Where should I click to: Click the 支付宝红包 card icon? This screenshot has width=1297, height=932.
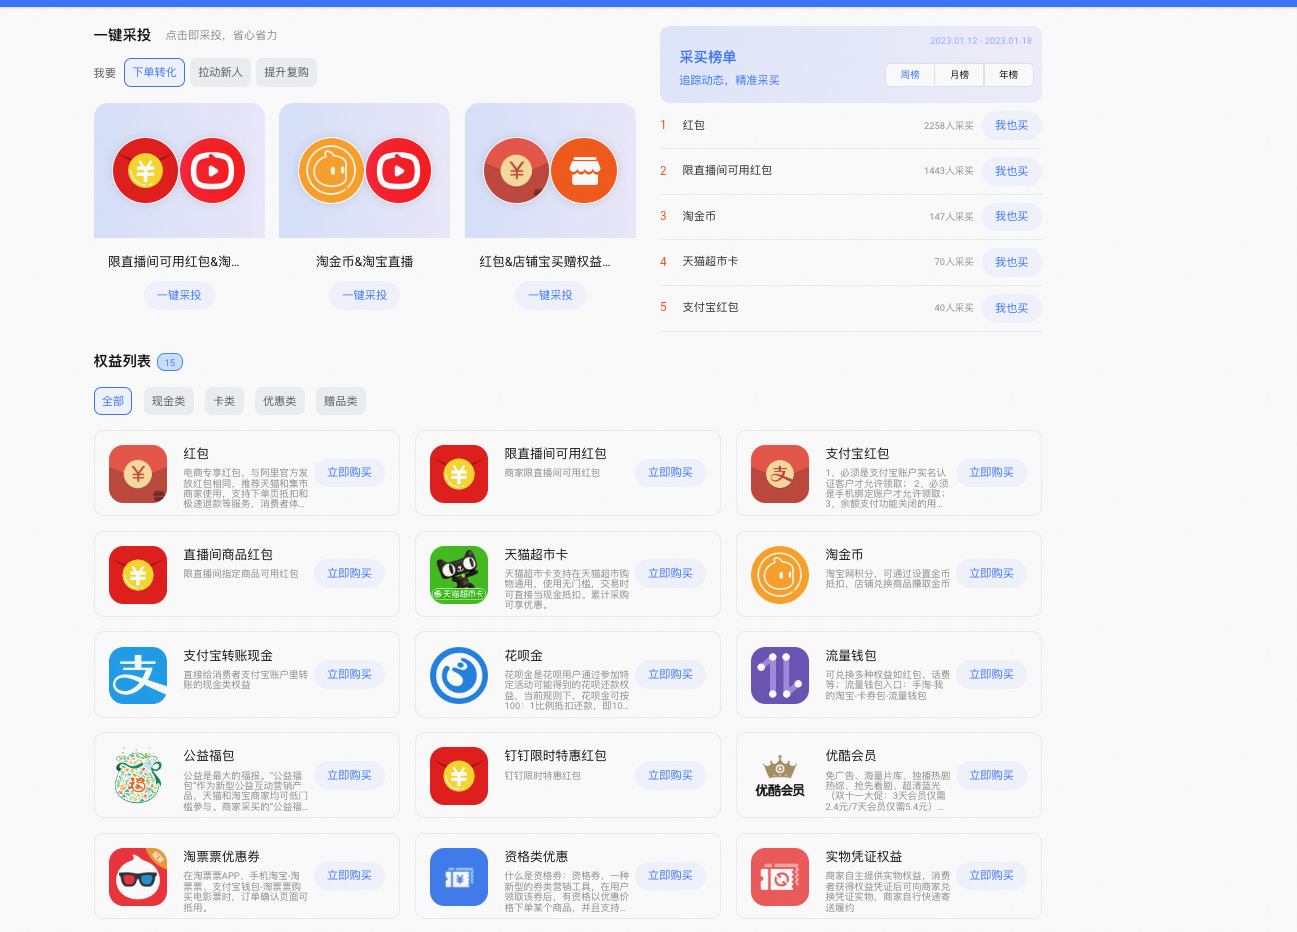pos(780,474)
